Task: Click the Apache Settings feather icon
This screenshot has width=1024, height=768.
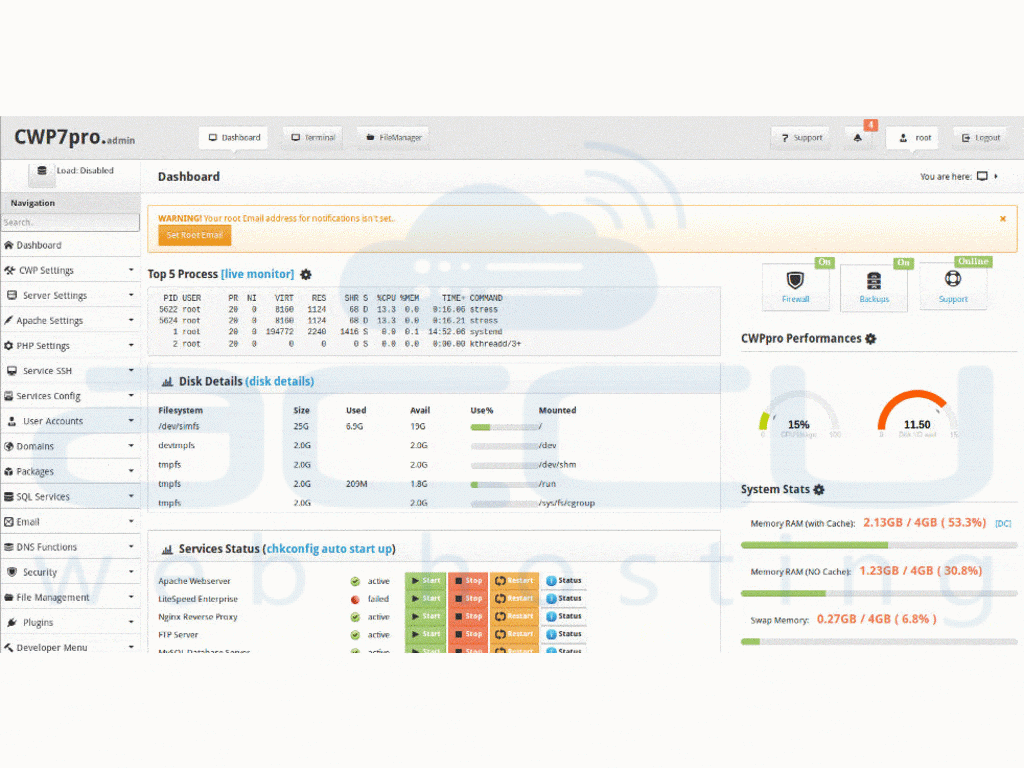Action: [x=8, y=321]
